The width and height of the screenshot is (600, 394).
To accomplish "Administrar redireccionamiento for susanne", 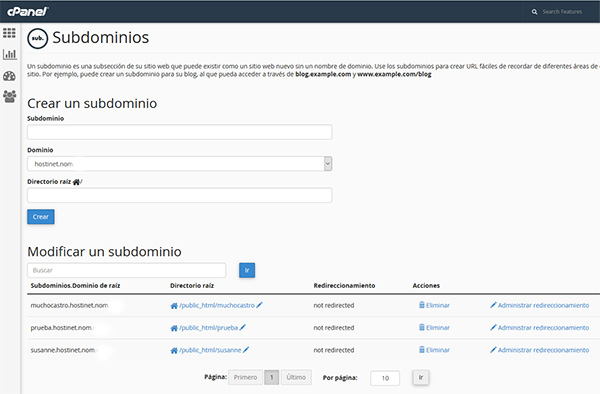I will pos(543,350).
